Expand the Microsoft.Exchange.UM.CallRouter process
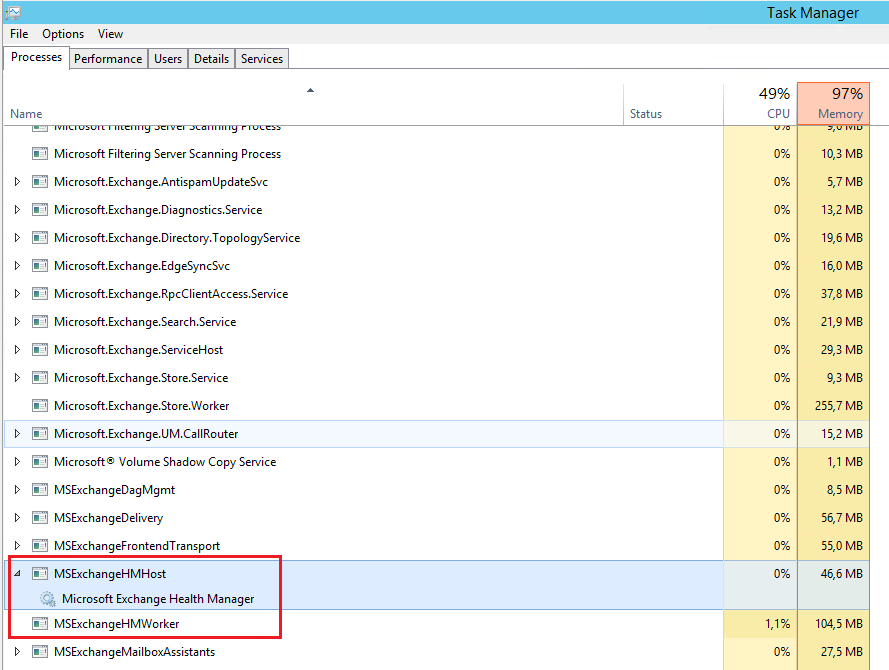 [17, 434]
